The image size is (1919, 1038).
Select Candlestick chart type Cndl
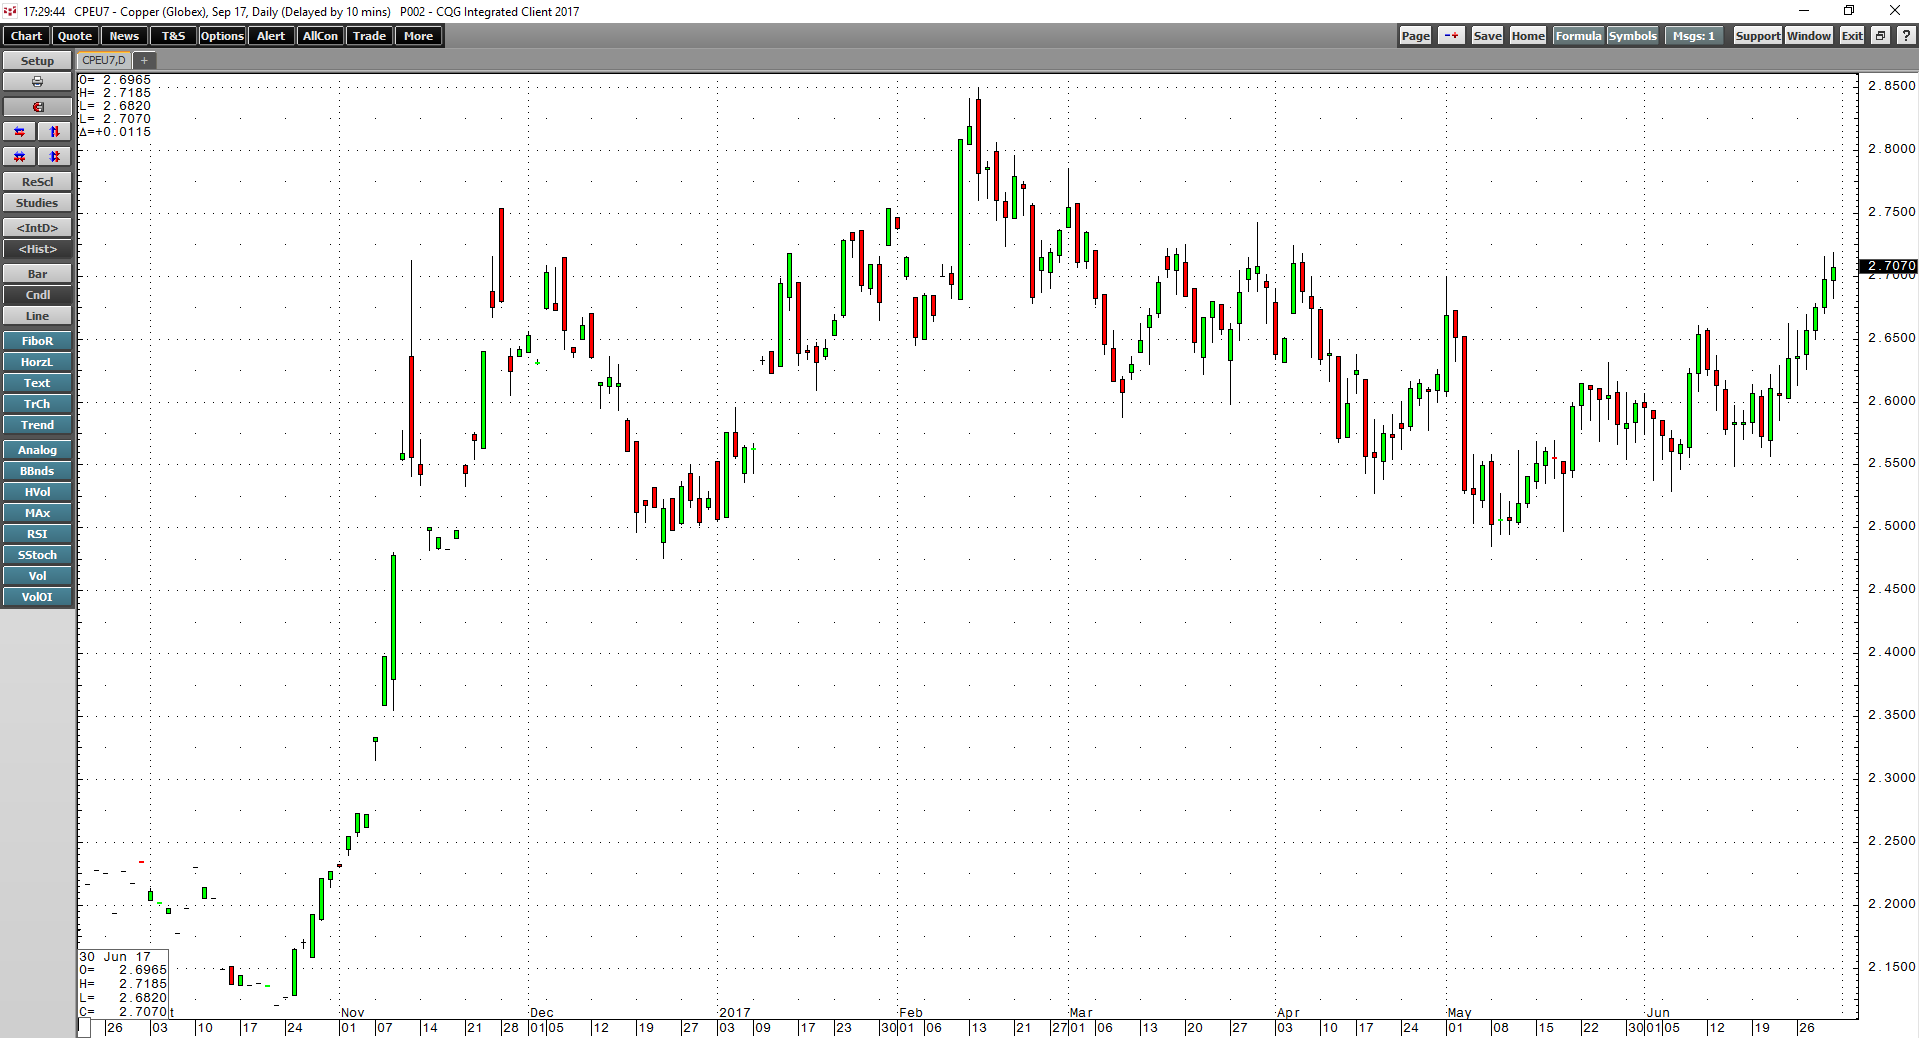tap(37, 295)
